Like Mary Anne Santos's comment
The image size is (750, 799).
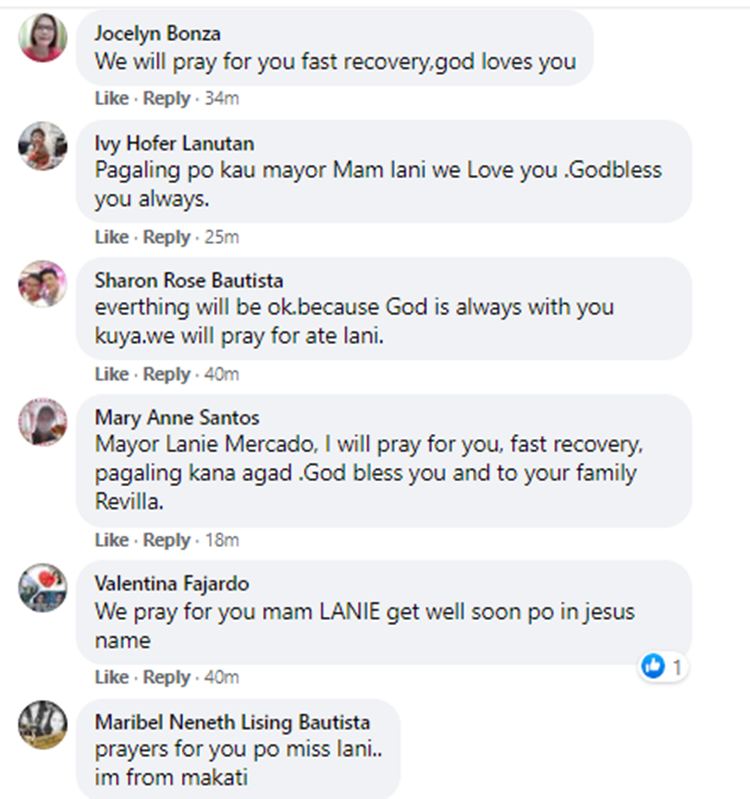point(111,540)
